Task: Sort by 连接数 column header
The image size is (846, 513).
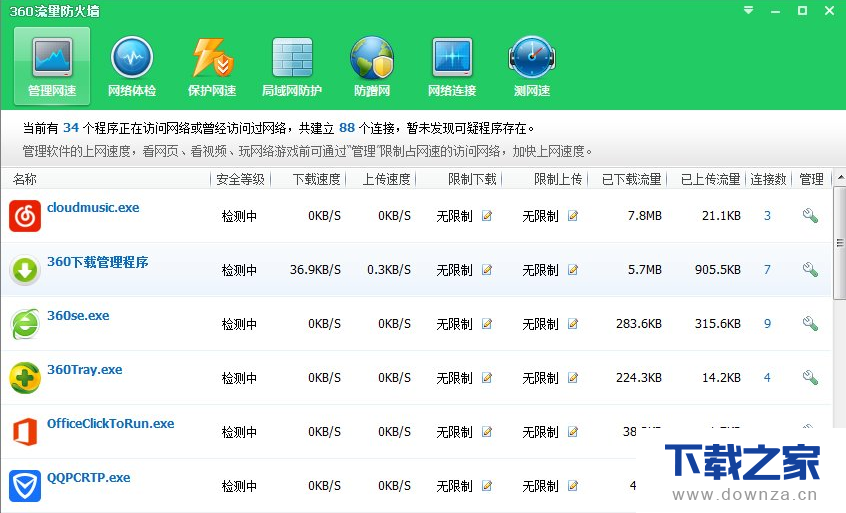Action: (x=768, y=179)
